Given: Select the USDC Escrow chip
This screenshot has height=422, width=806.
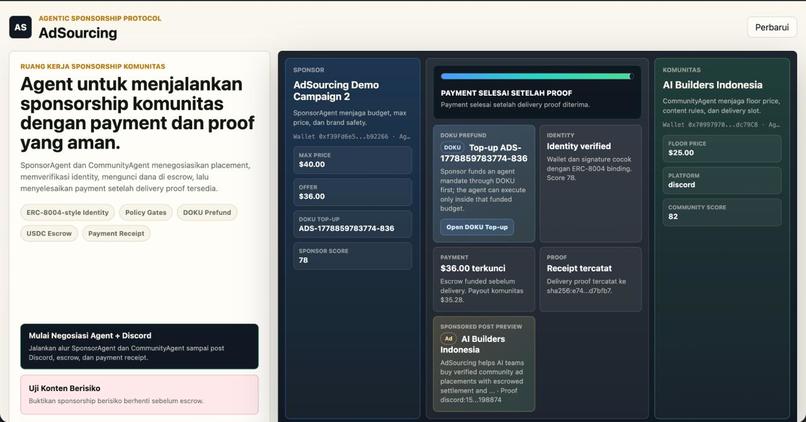Looking at the screenshot, I should [x=49, y=233].
